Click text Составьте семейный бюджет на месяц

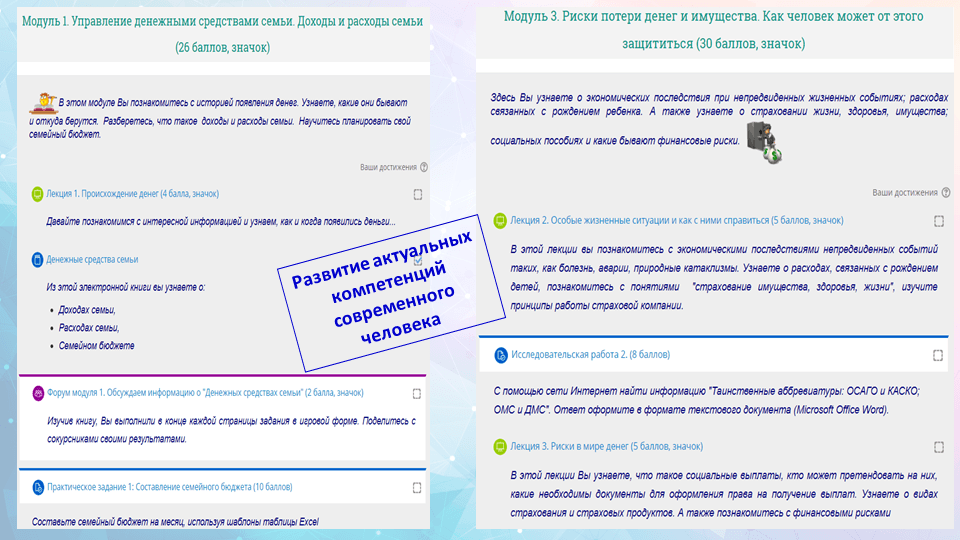coord(175,522)
